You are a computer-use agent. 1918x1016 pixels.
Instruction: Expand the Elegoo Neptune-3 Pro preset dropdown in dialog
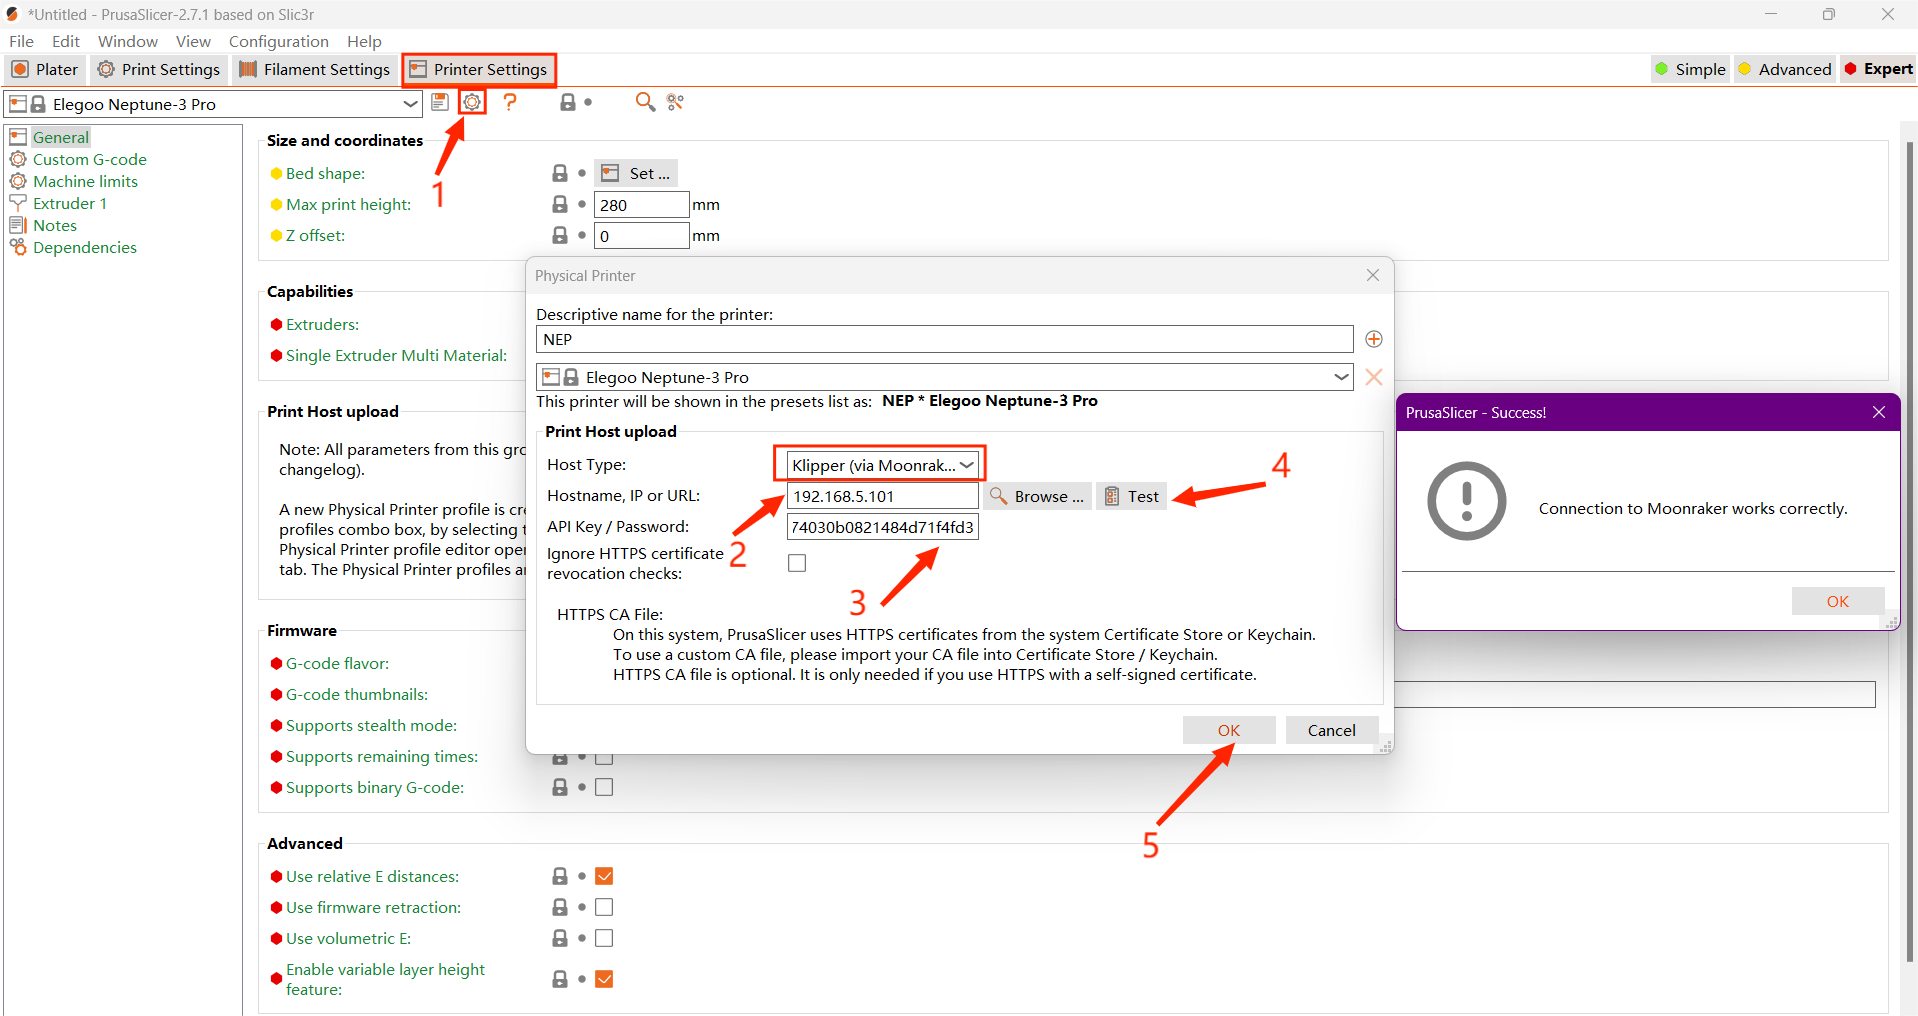coord(1341,377)
